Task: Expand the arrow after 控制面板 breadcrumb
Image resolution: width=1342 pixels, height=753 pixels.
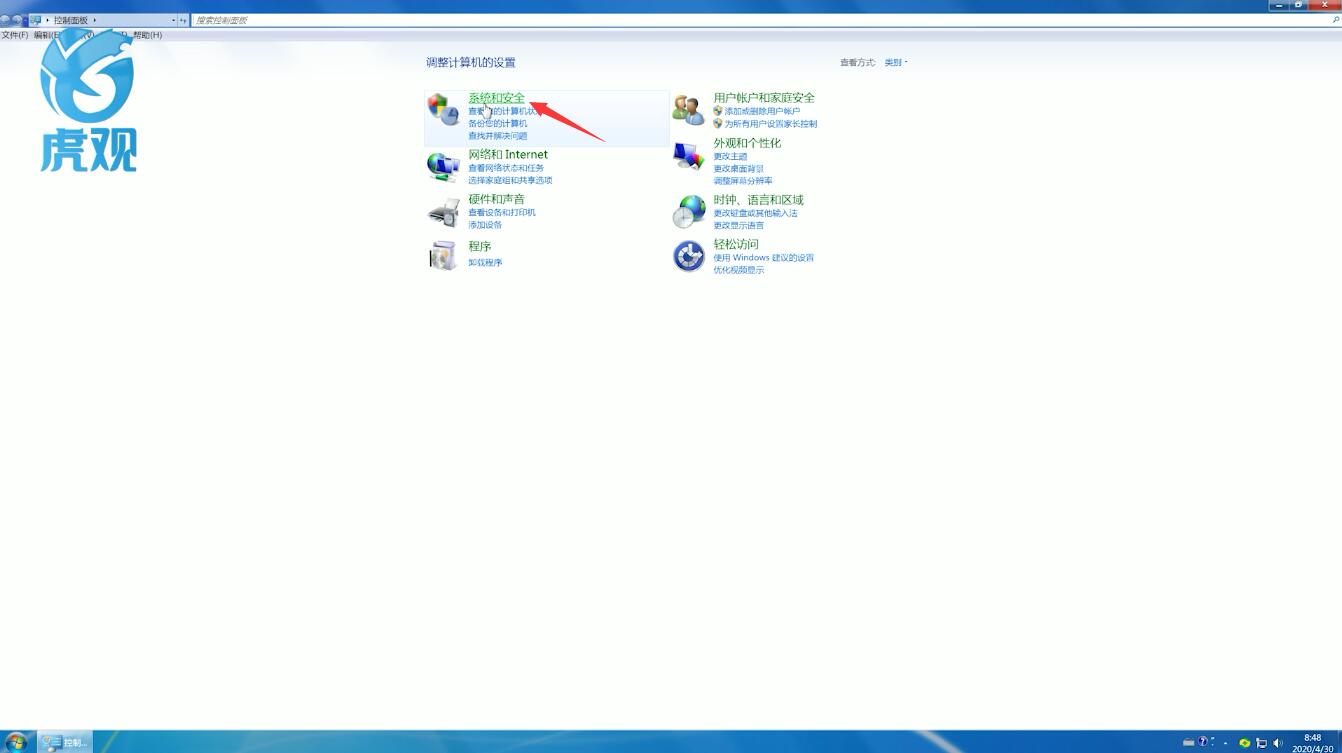Action: point(95,20)
